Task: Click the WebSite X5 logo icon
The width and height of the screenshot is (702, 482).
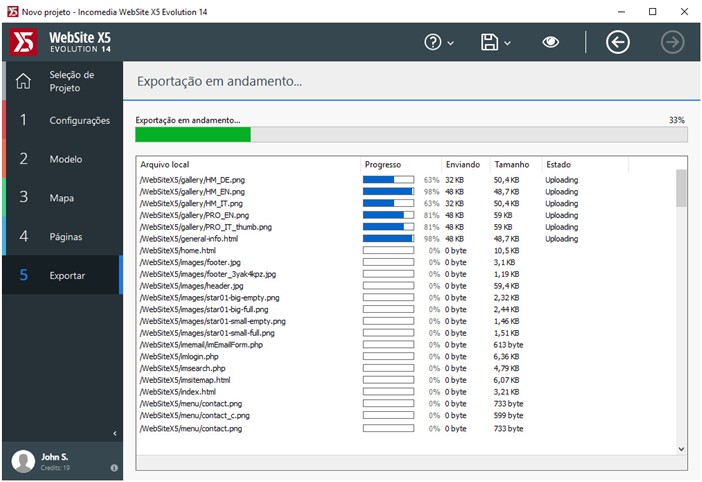Action: coord(23,42)
